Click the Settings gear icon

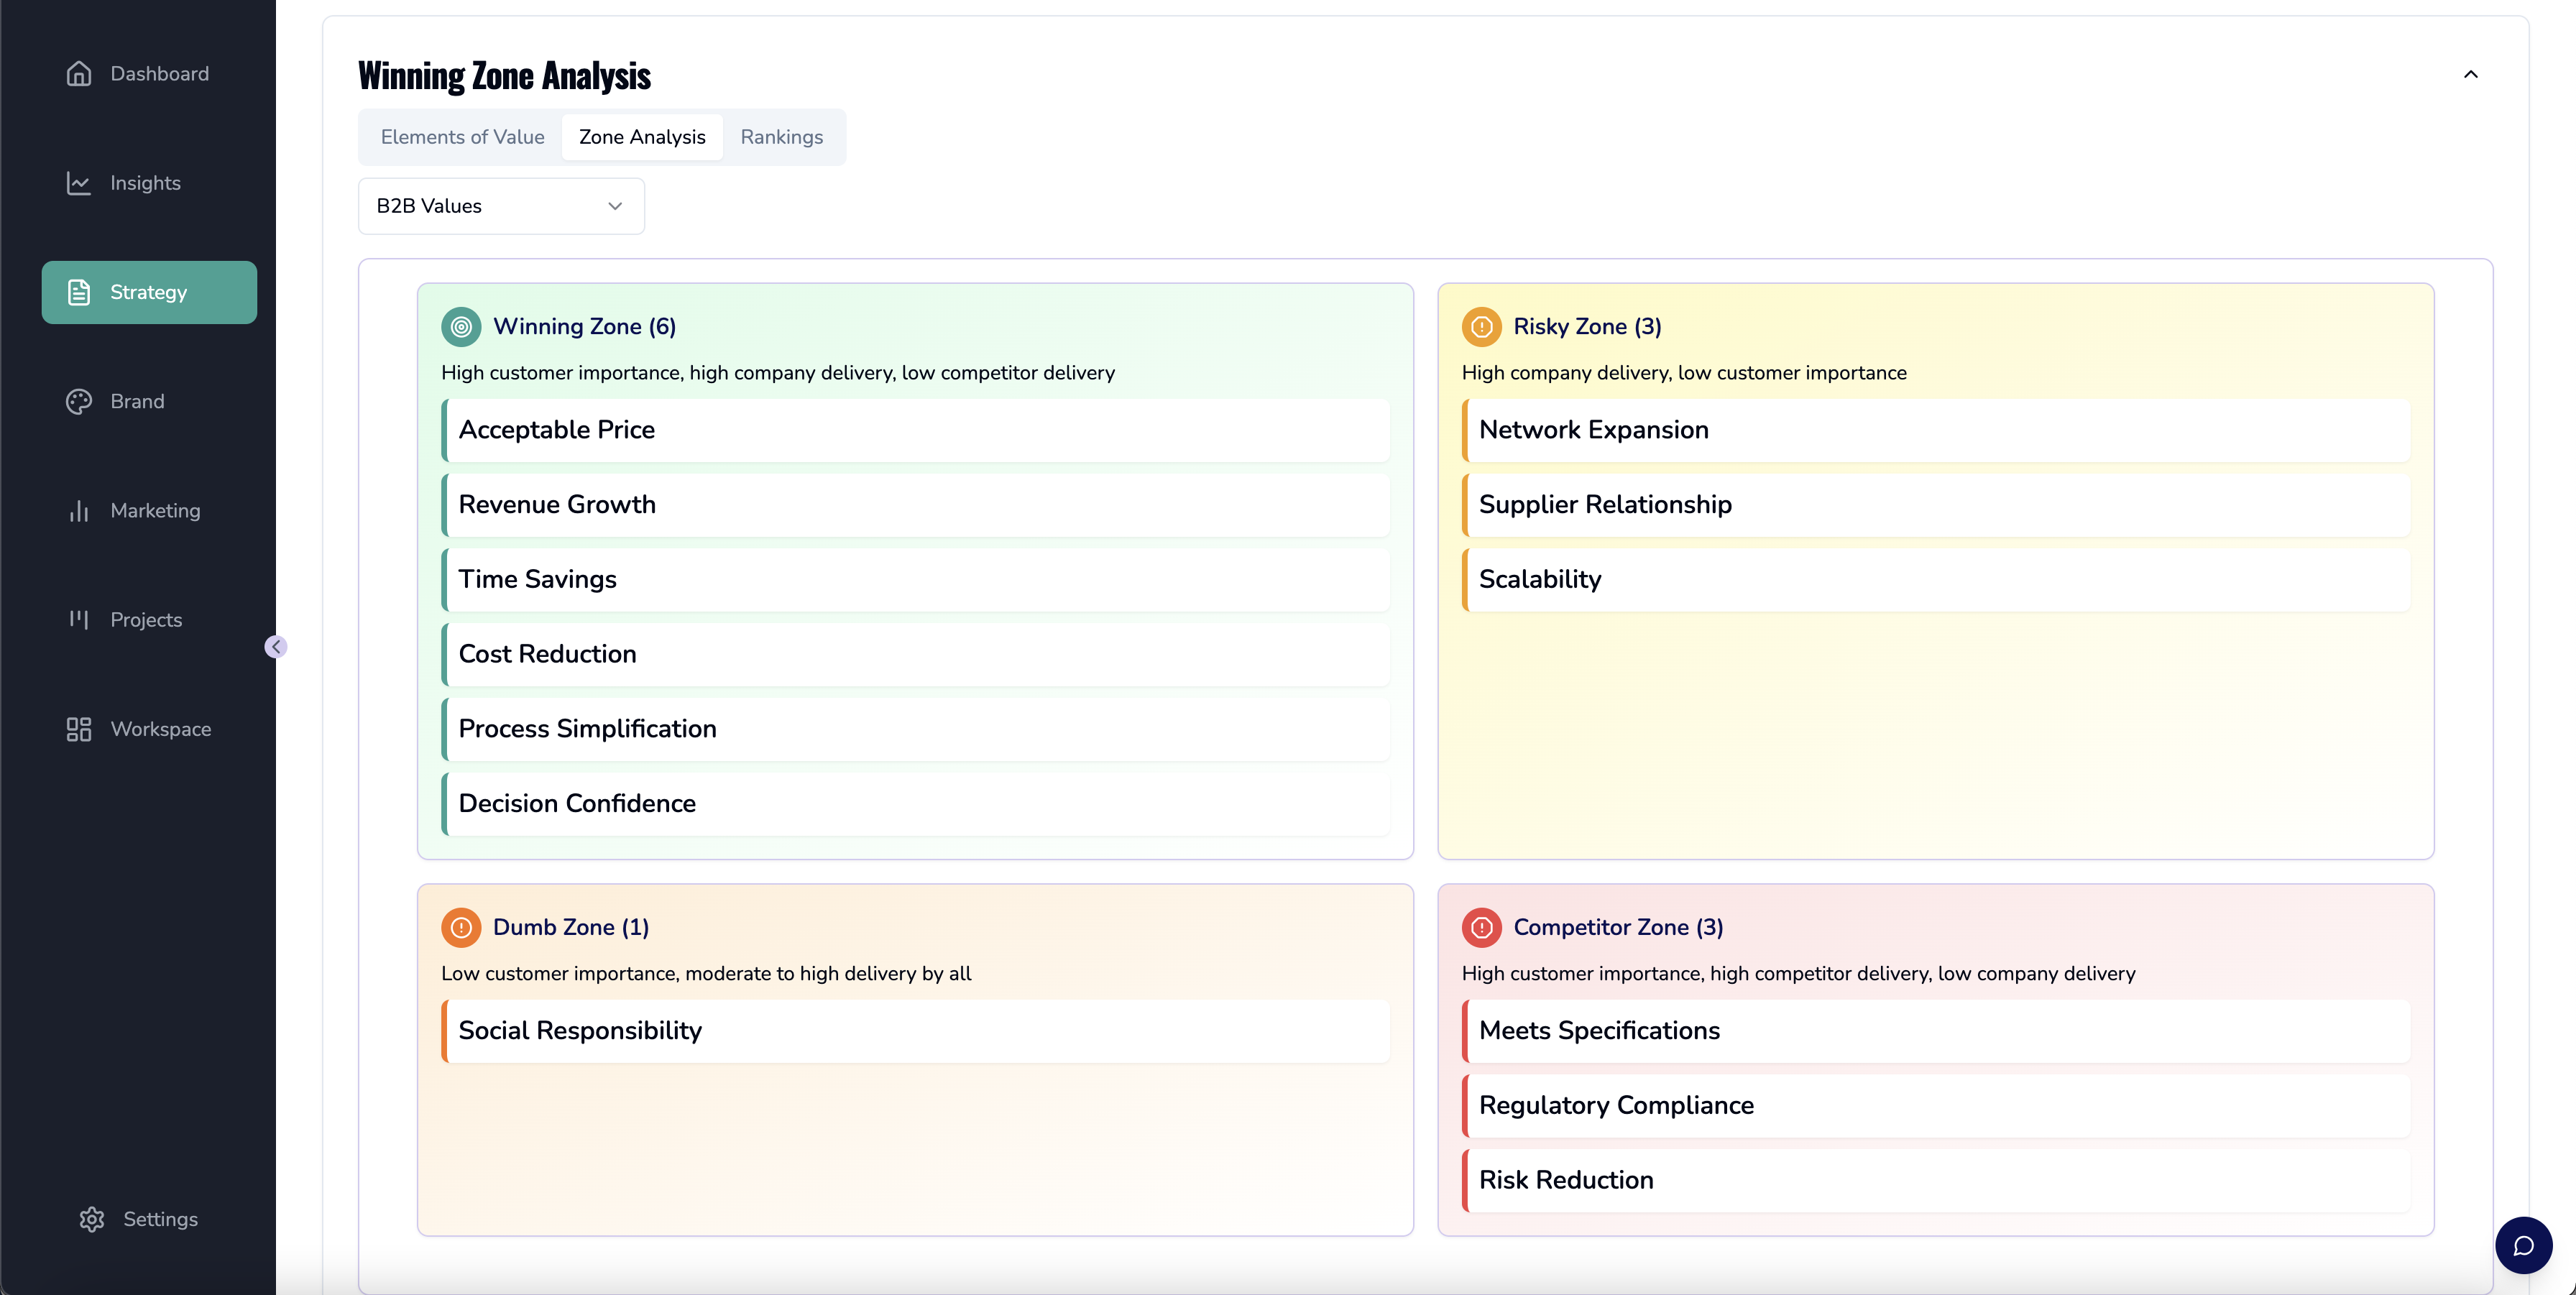coord(92,1219)
